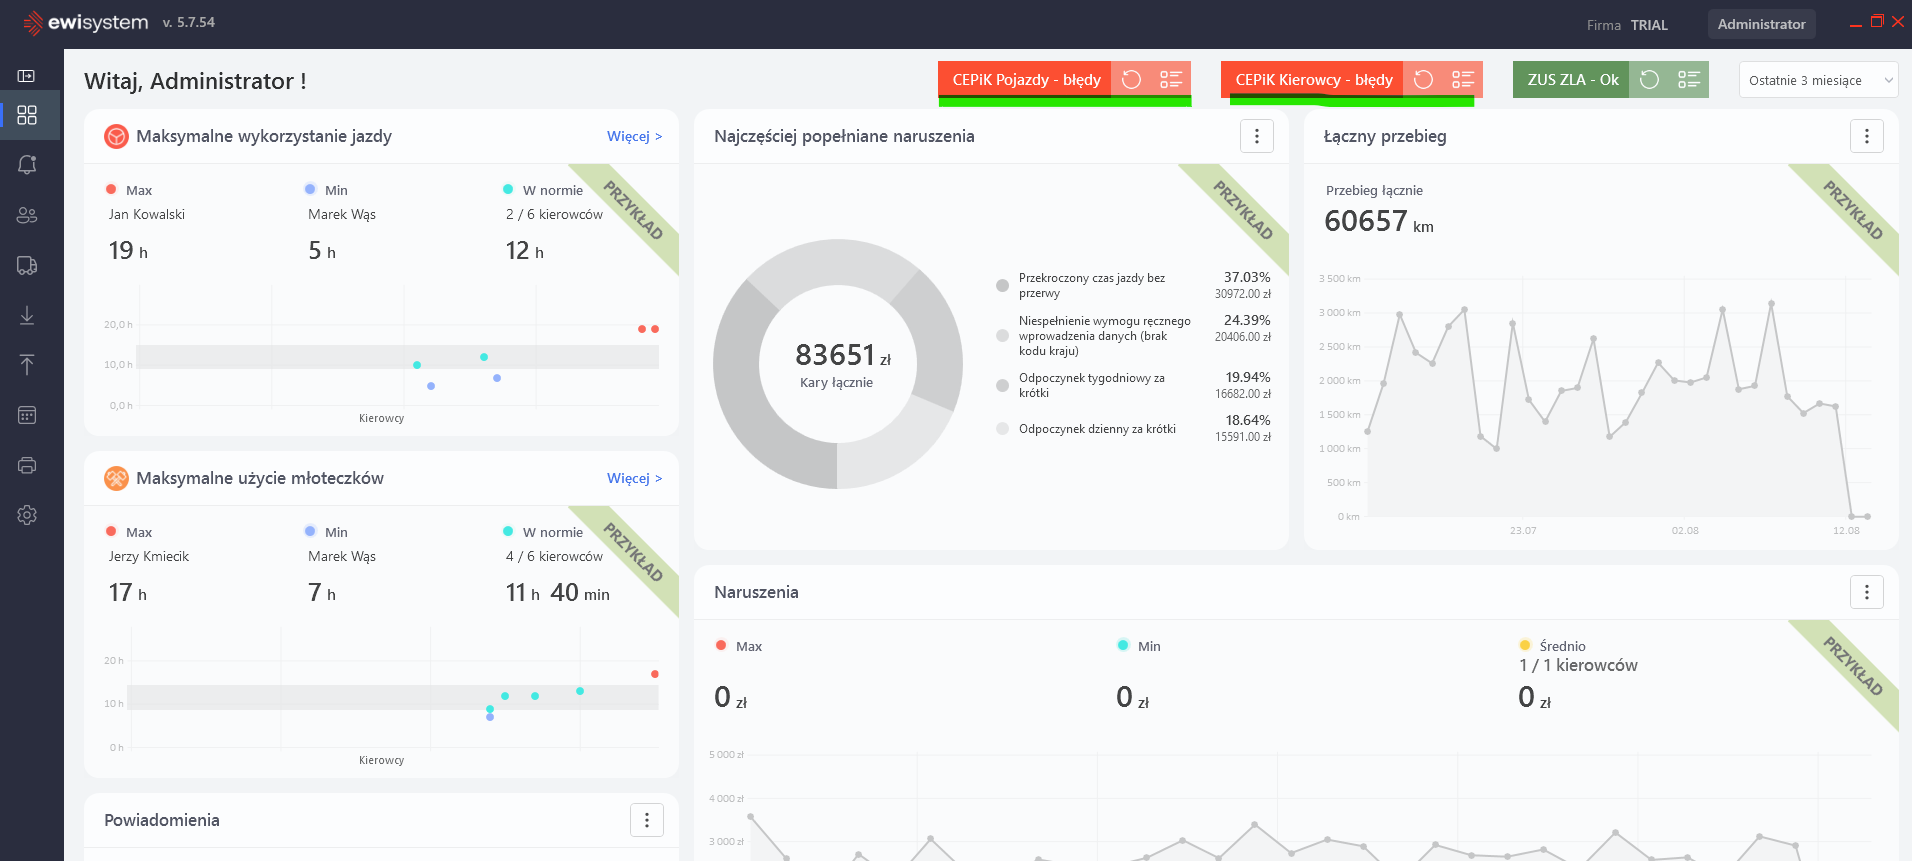
Task: Open the calendar from the sidebar
Action: pos(27,415)
